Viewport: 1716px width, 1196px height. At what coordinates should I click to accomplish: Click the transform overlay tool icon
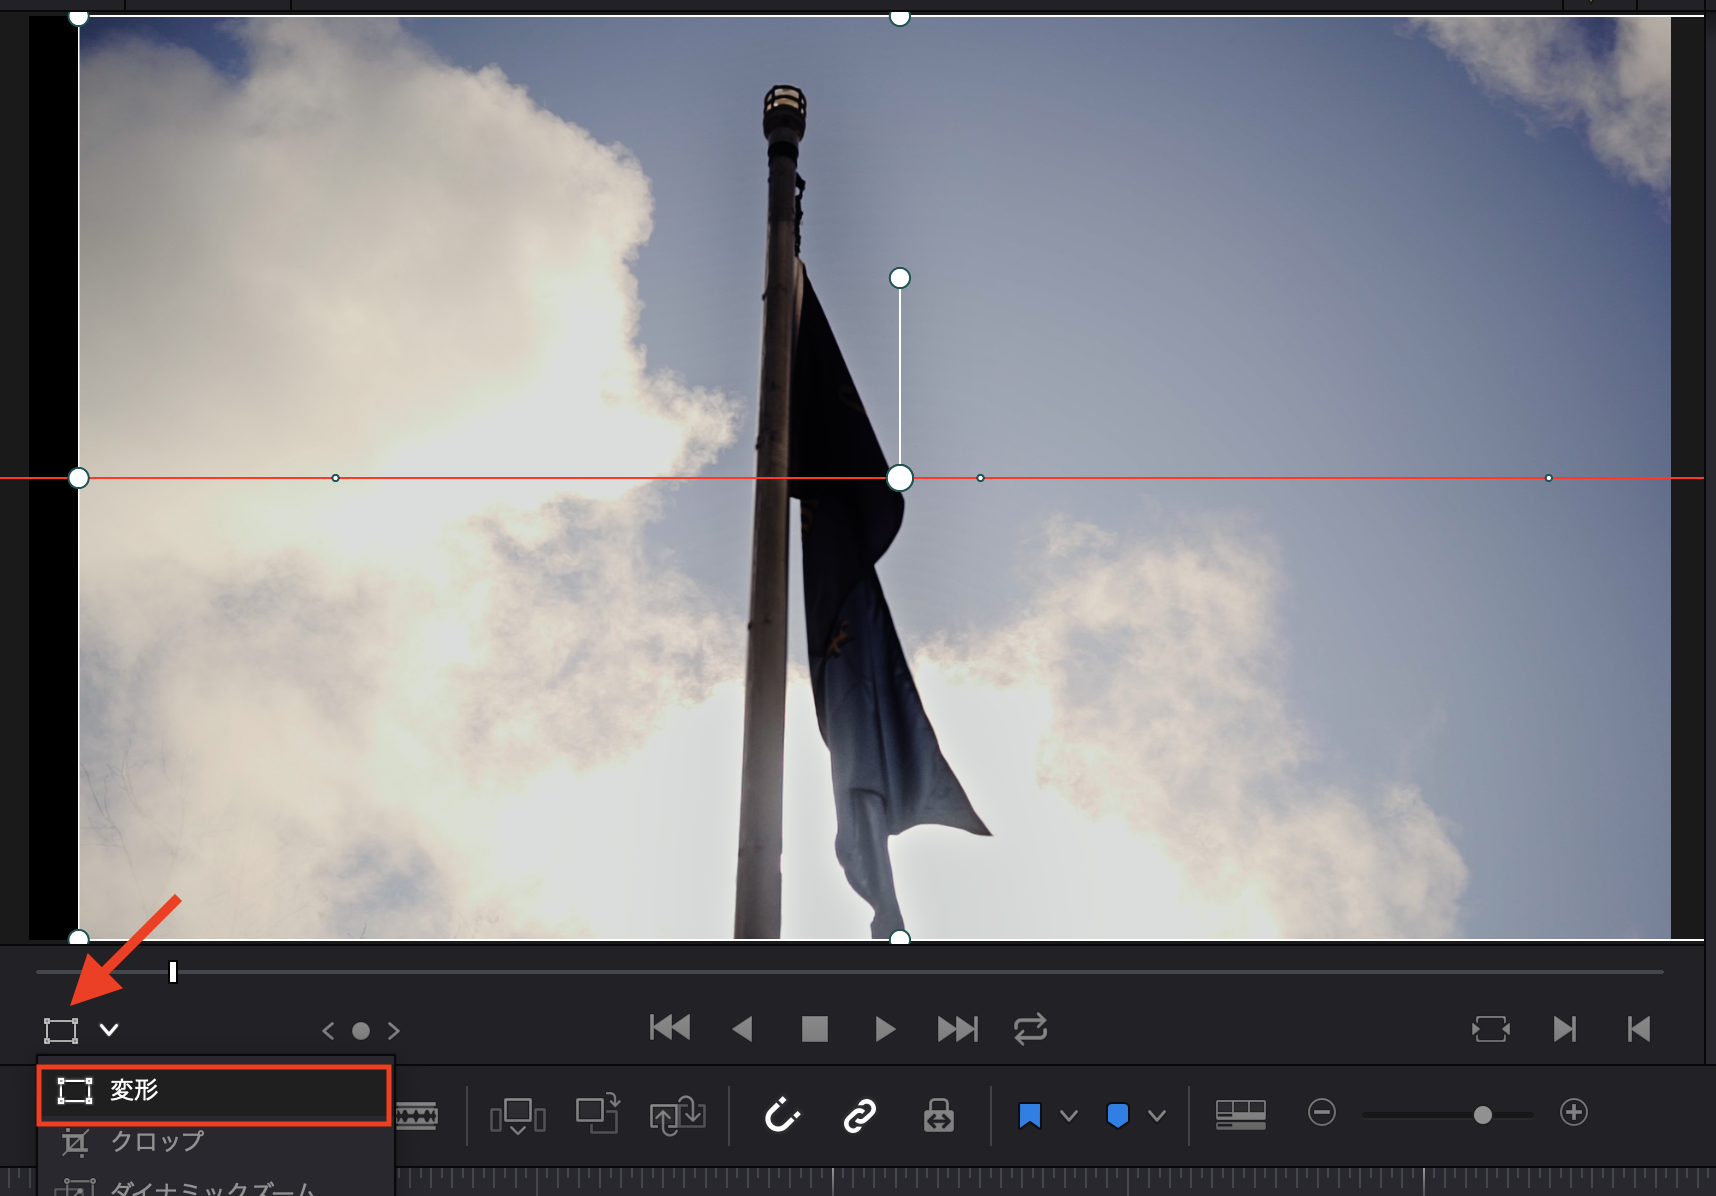(x=61, y=1030)
